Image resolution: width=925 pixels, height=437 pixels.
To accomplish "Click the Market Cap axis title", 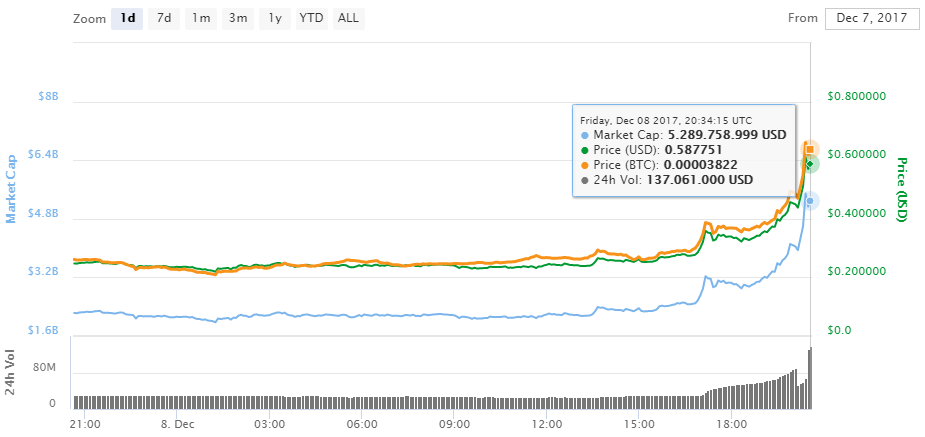I will click(x=11, y=187).
